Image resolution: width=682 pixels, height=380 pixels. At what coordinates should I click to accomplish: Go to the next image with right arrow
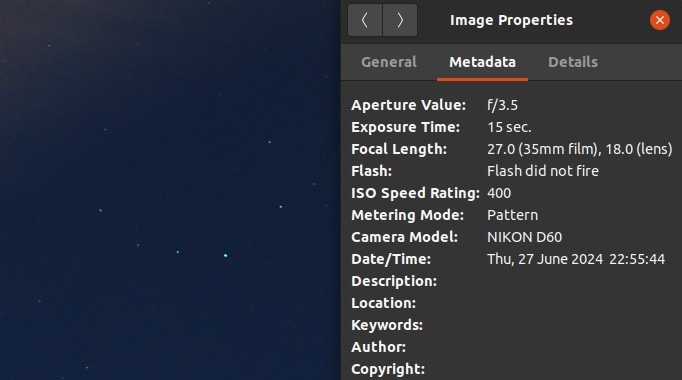(x=400, y=20)
